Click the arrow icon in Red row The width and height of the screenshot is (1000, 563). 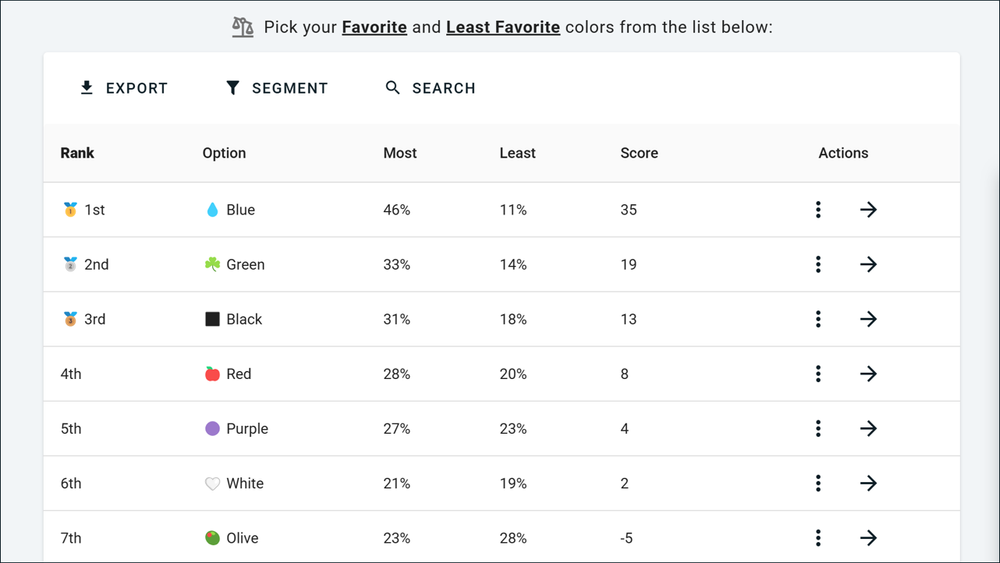(868, 374)
